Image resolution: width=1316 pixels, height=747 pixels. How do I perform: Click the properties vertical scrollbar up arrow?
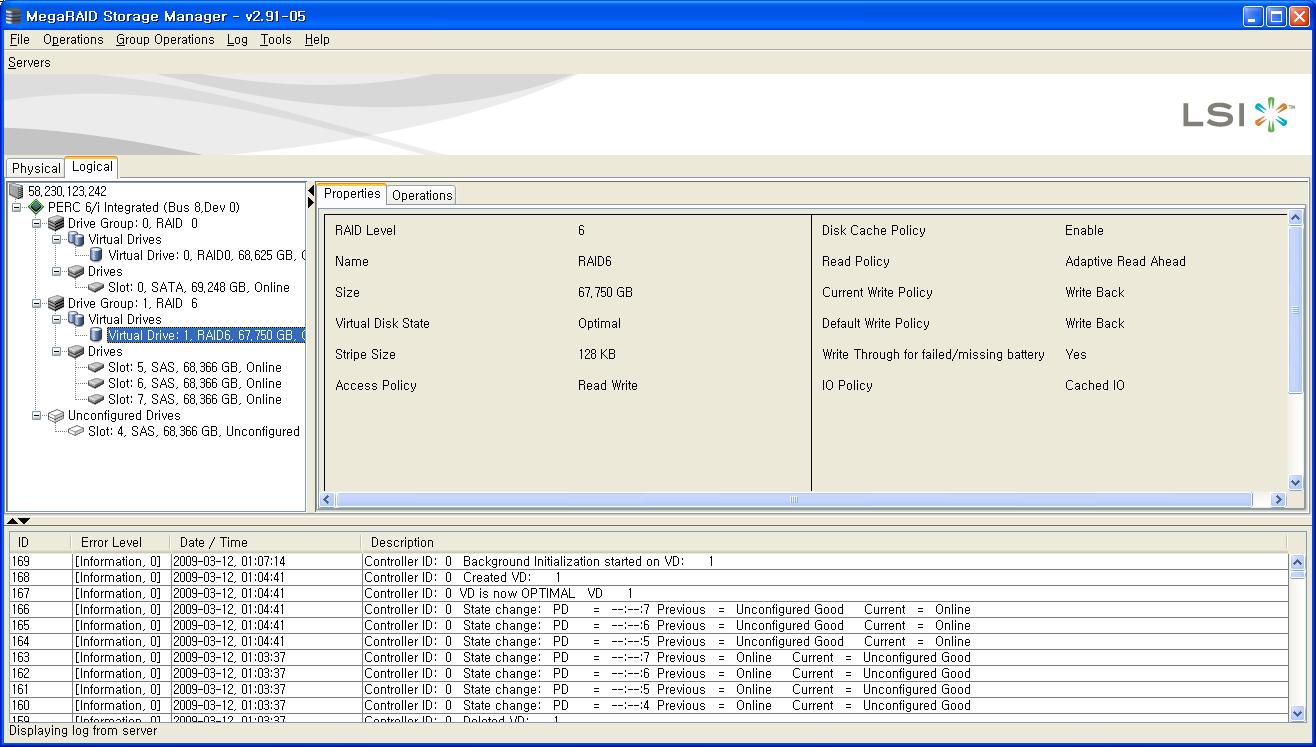pos(1296,218)
